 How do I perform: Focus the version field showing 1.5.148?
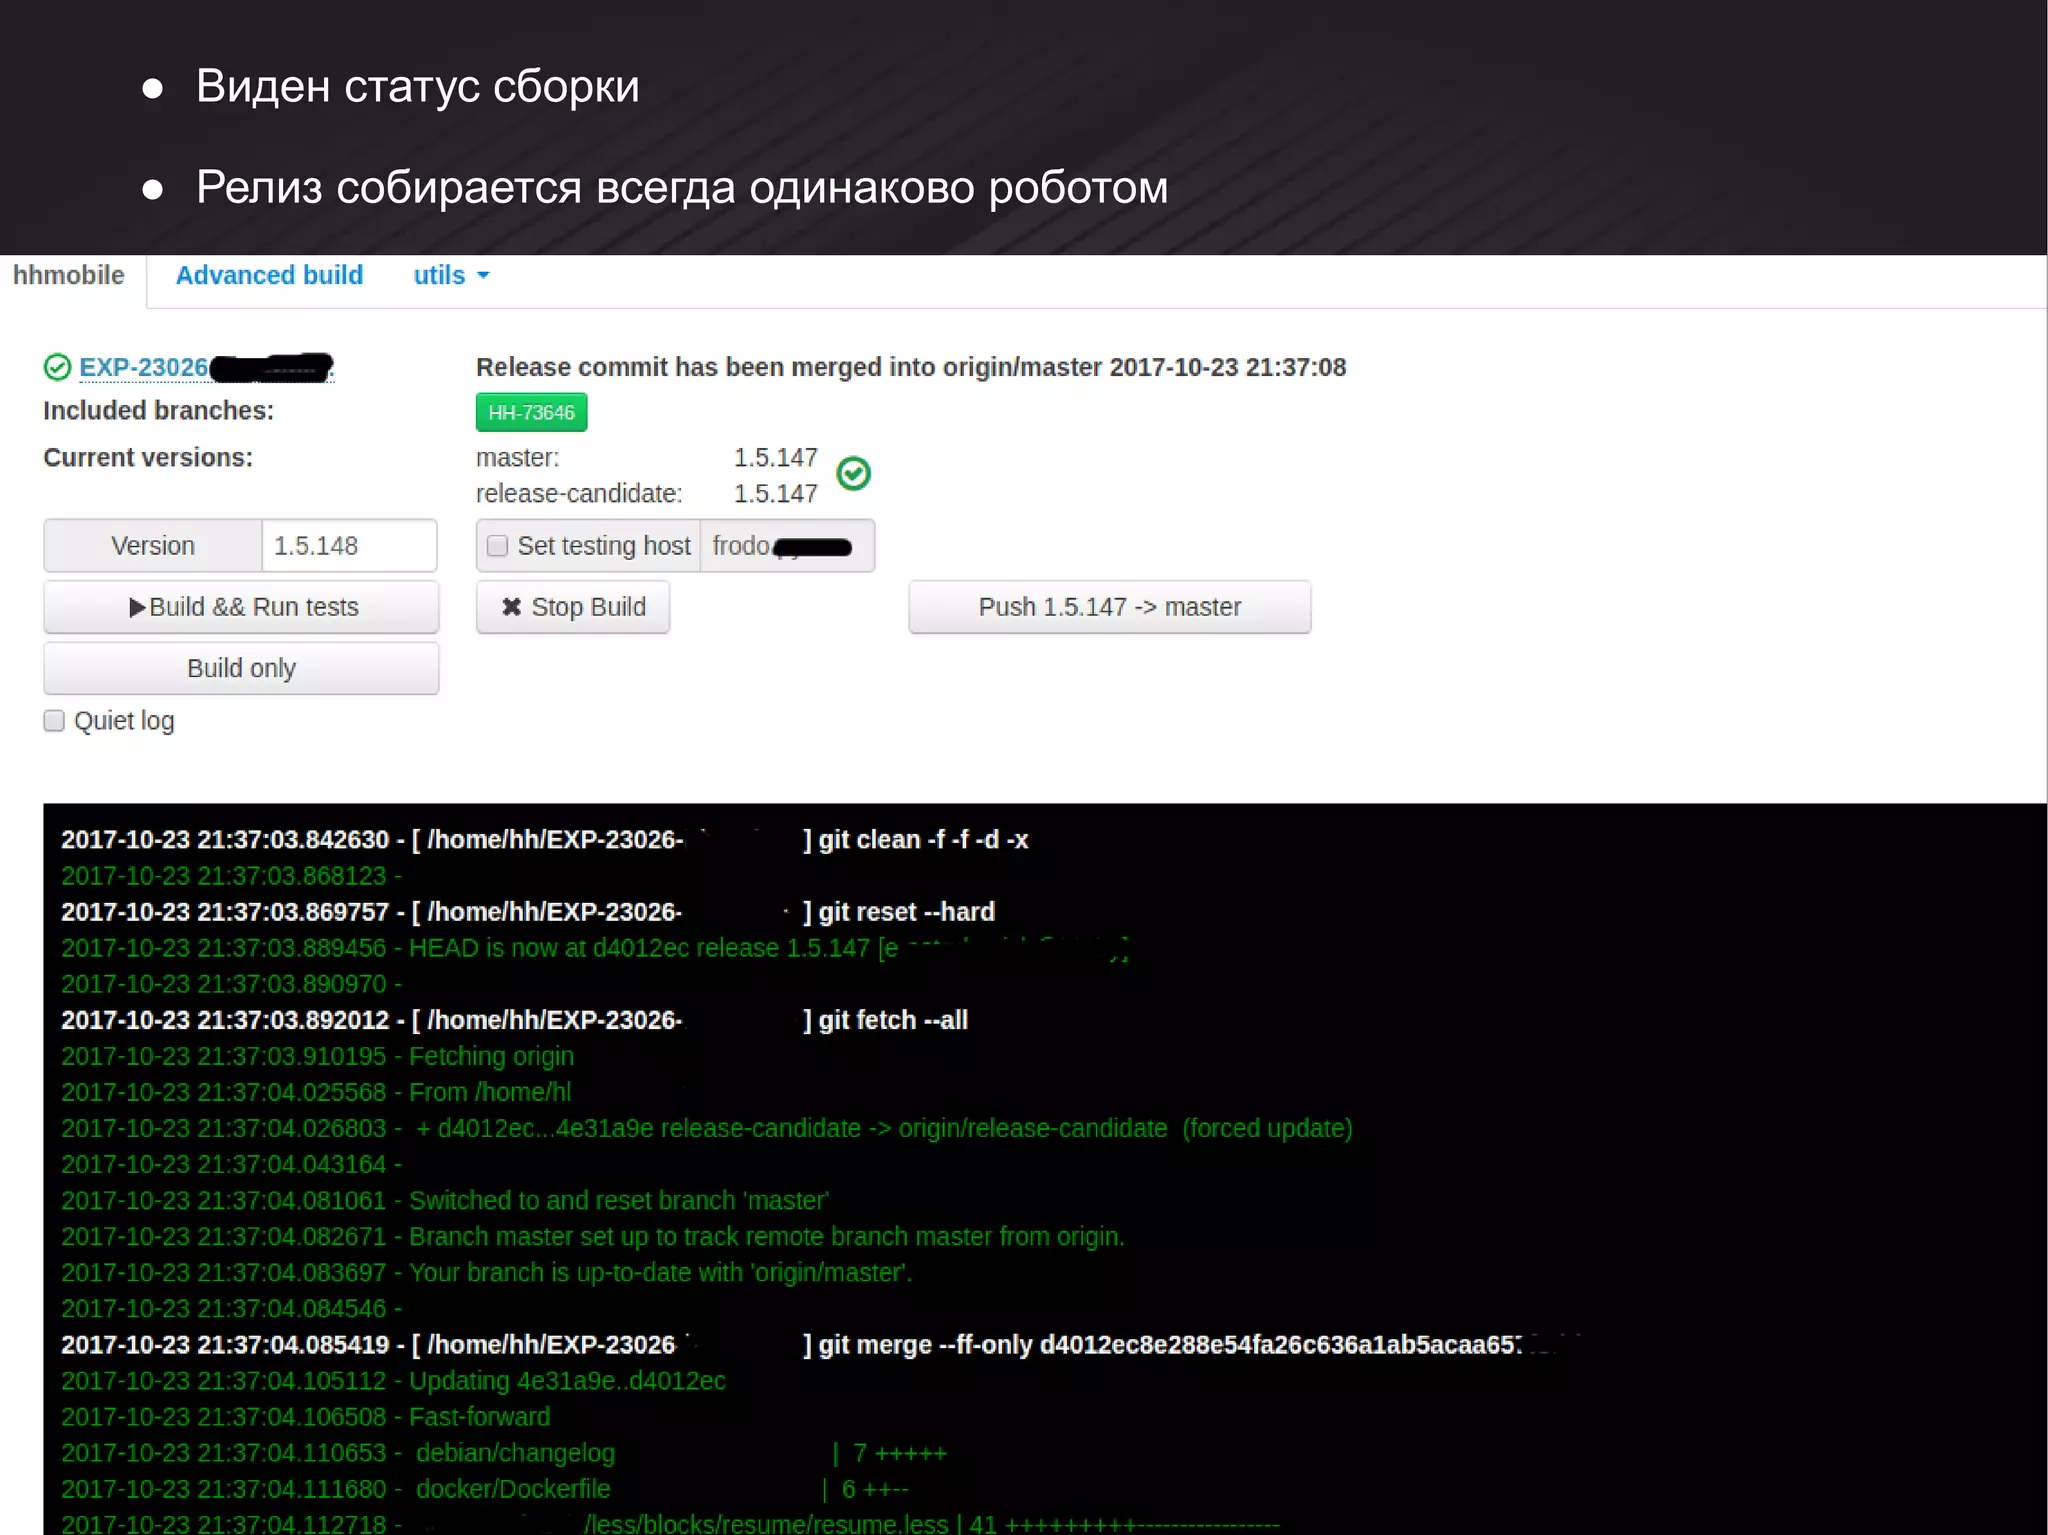pyautogui.click(x=349, y=546)
